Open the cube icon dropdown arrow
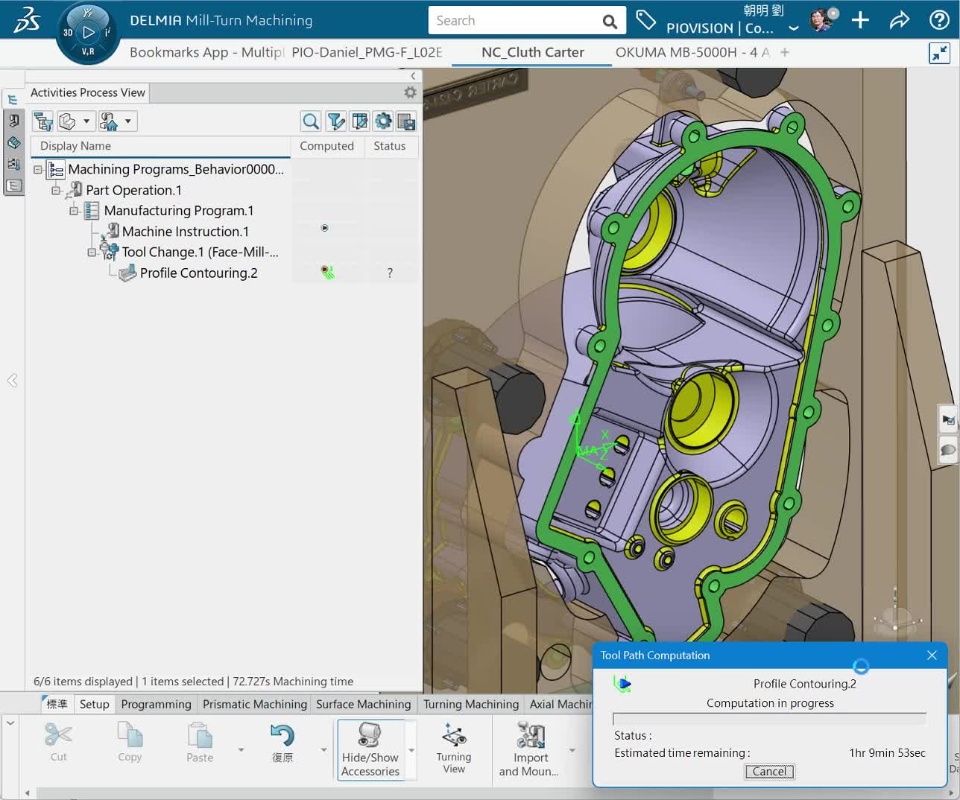Viewport: 960px width, 800px height. 86,121
